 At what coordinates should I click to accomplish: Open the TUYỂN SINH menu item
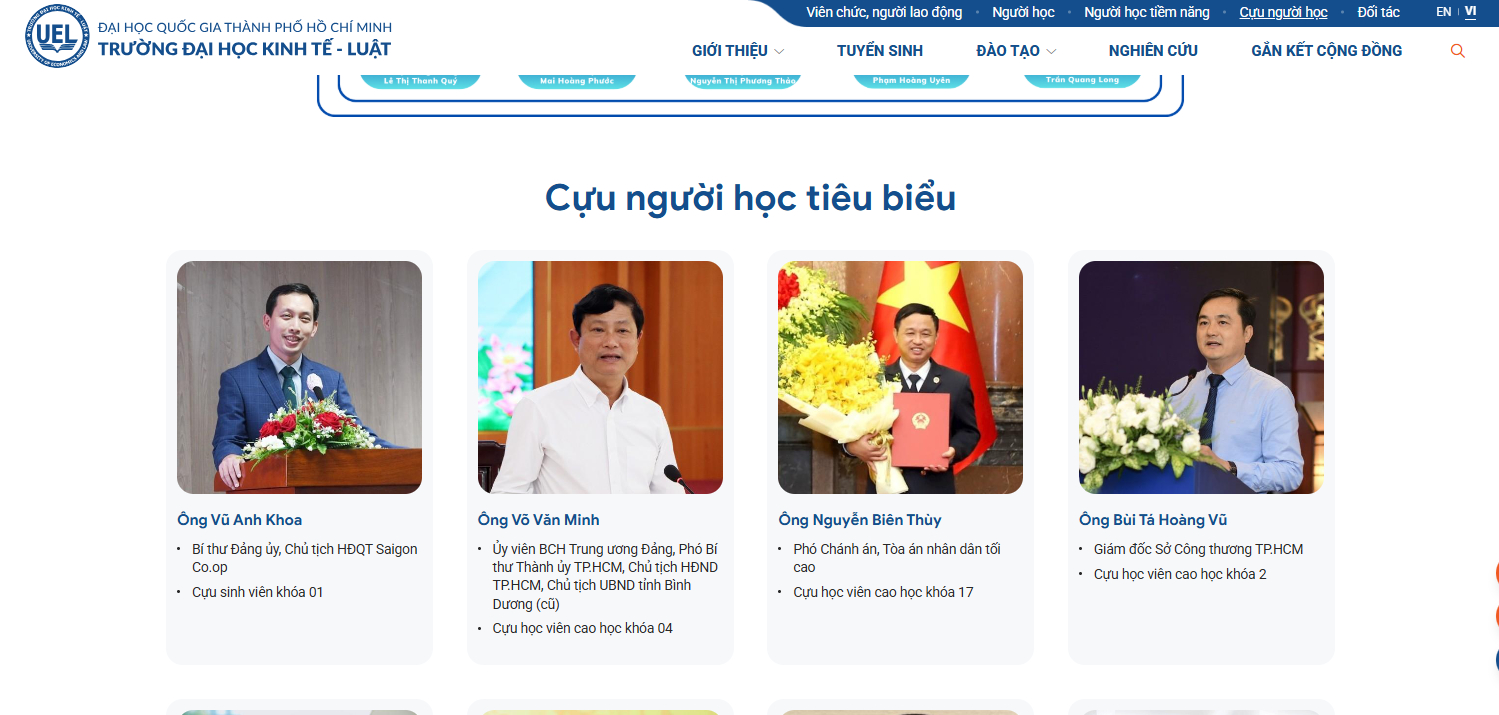(880, 51)
